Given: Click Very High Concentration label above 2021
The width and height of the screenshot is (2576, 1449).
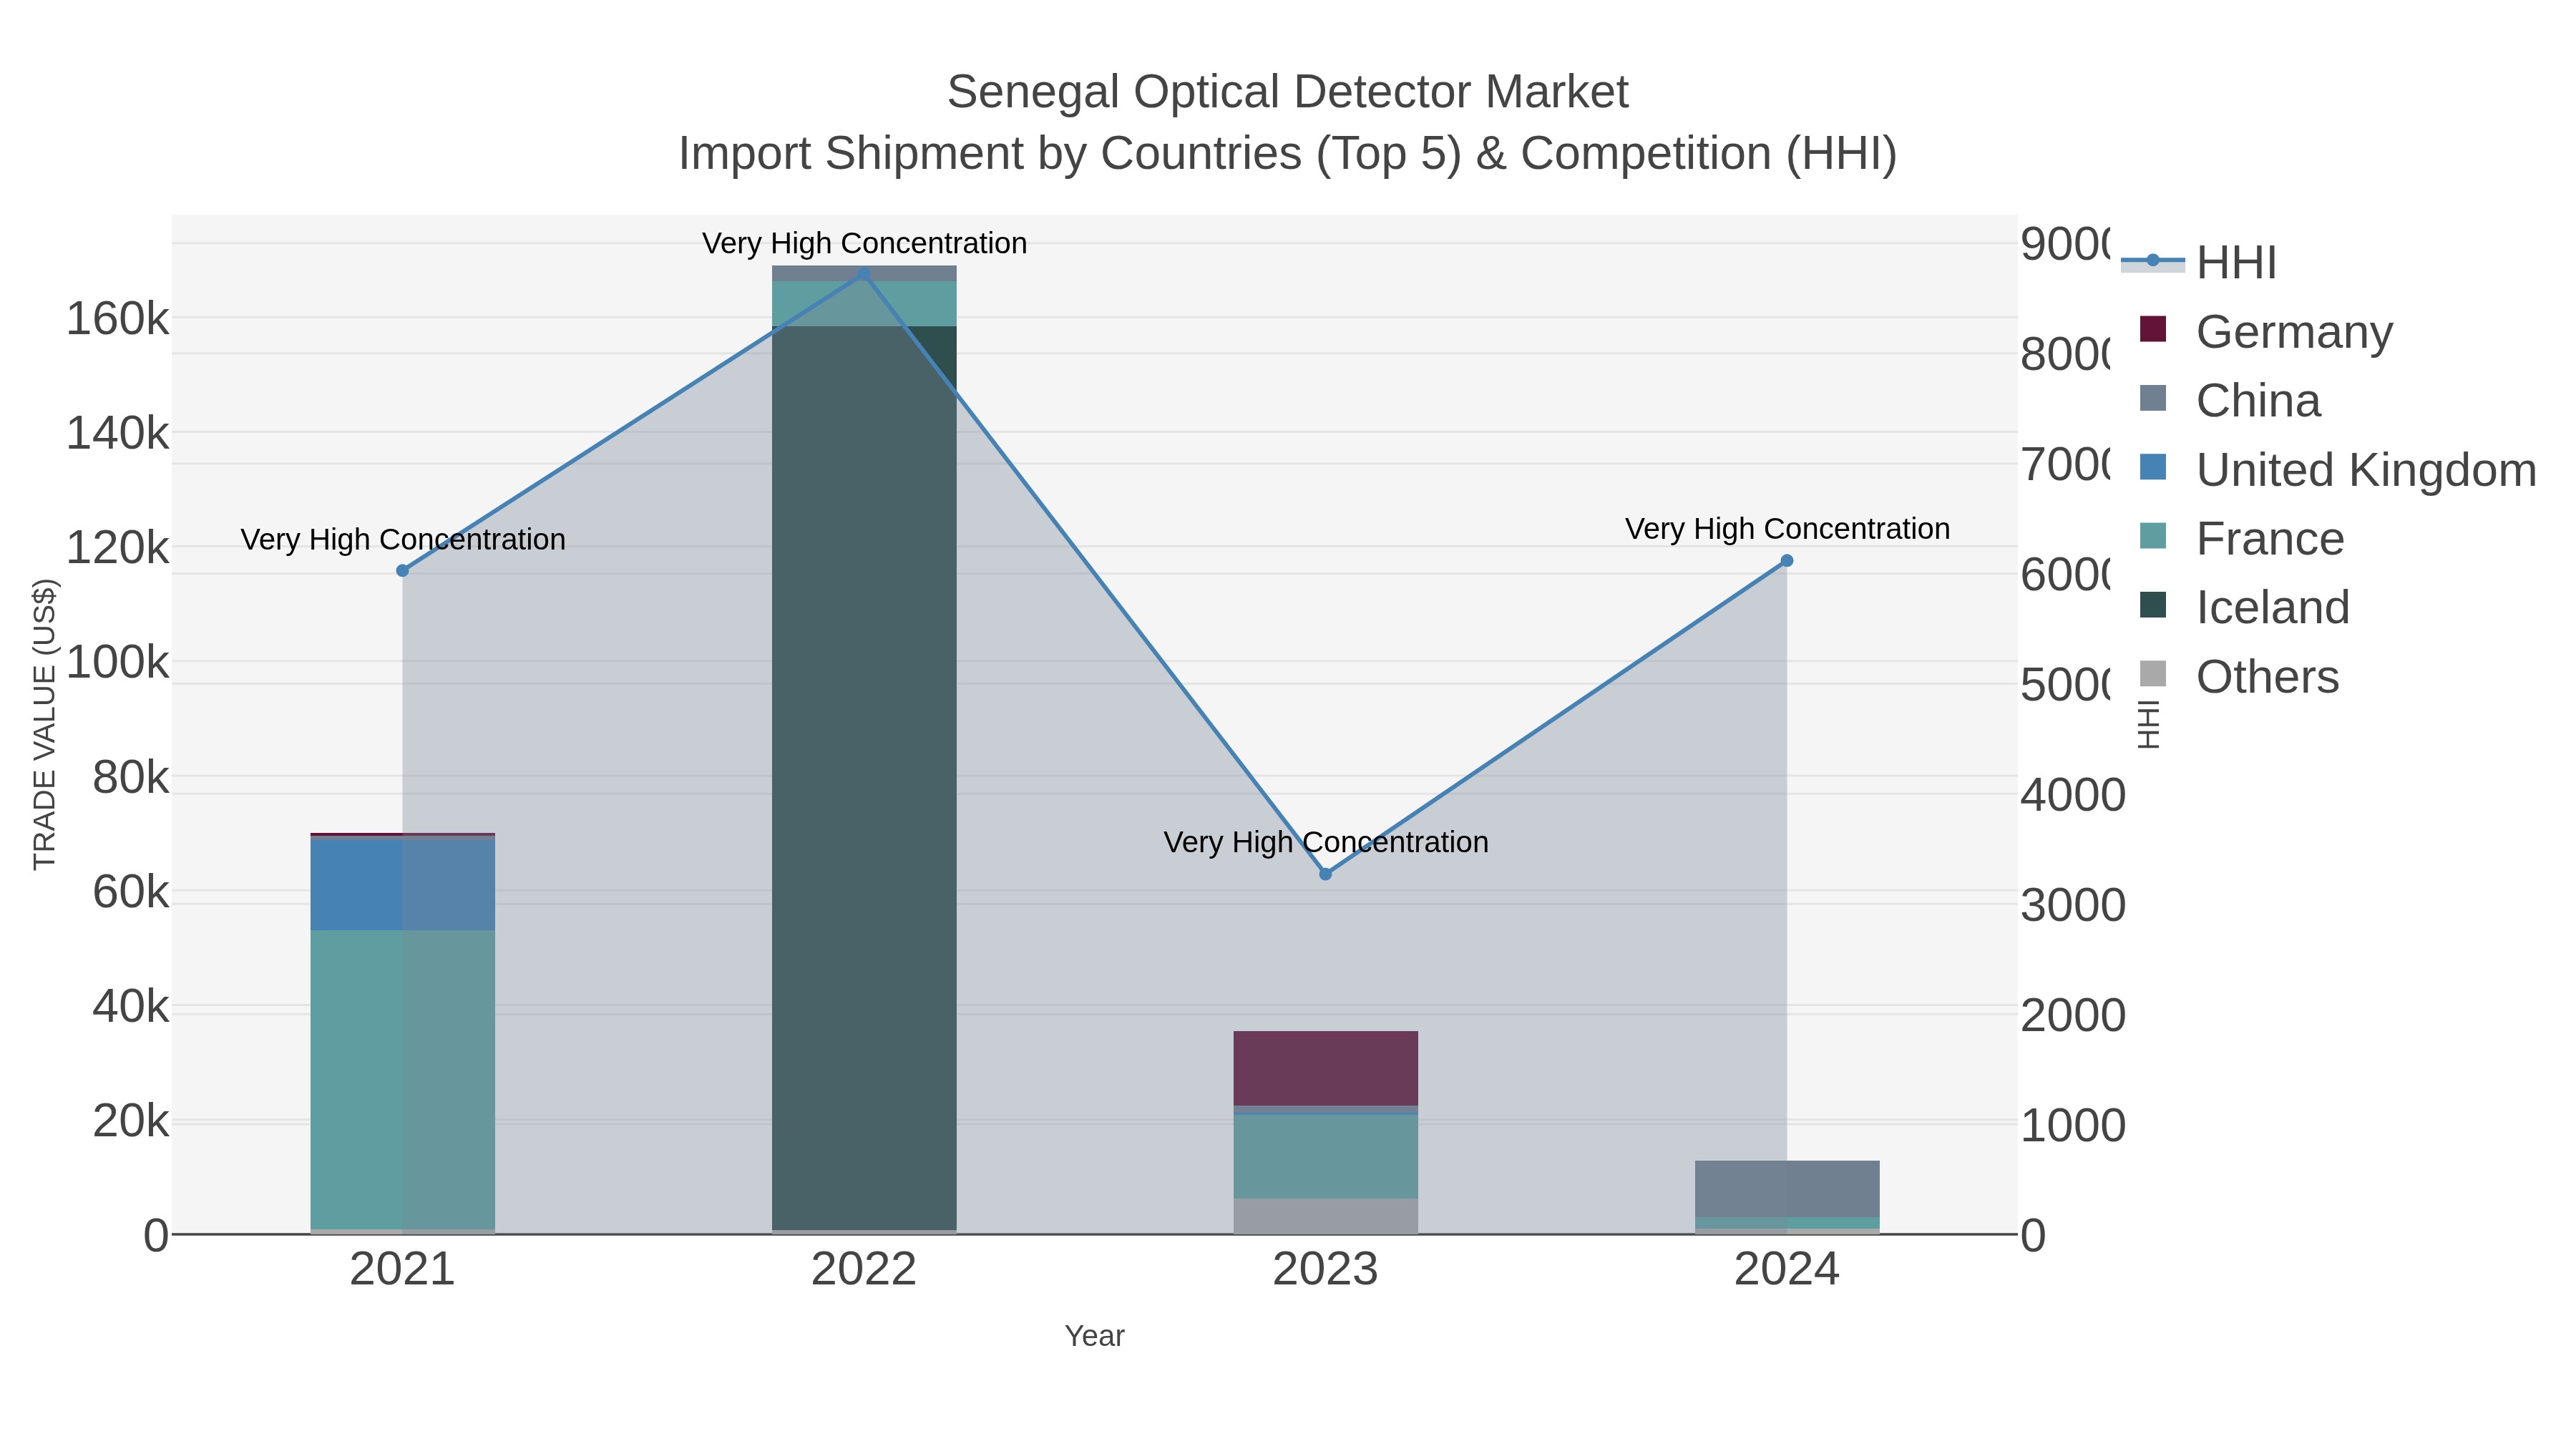Looking at the screenshot, I should [x=402, y=539].
